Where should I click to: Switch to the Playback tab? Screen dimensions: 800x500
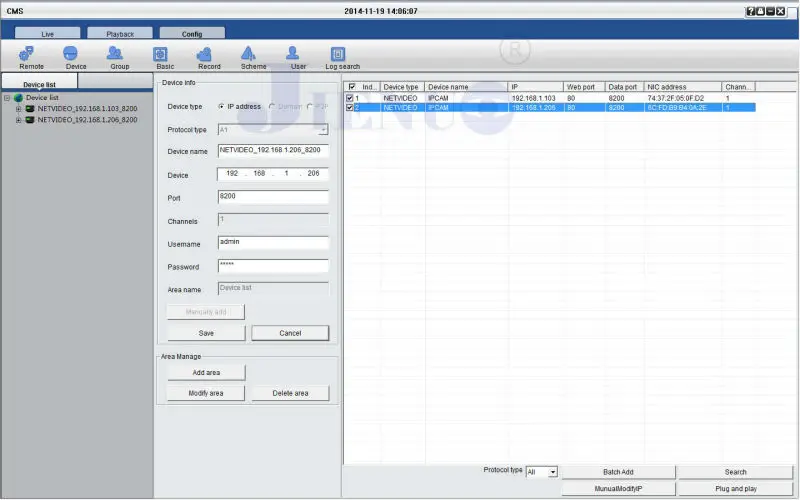[120, 33]
